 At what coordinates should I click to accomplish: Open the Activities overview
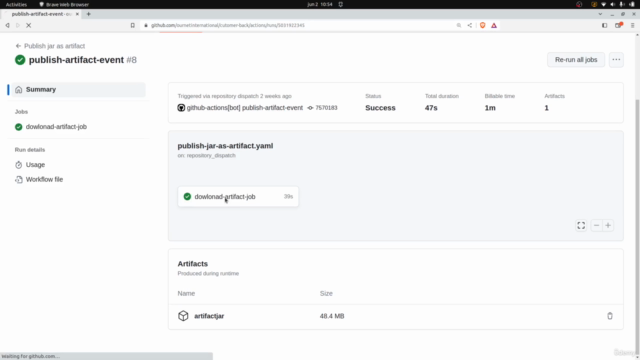[x=16, y=4]
